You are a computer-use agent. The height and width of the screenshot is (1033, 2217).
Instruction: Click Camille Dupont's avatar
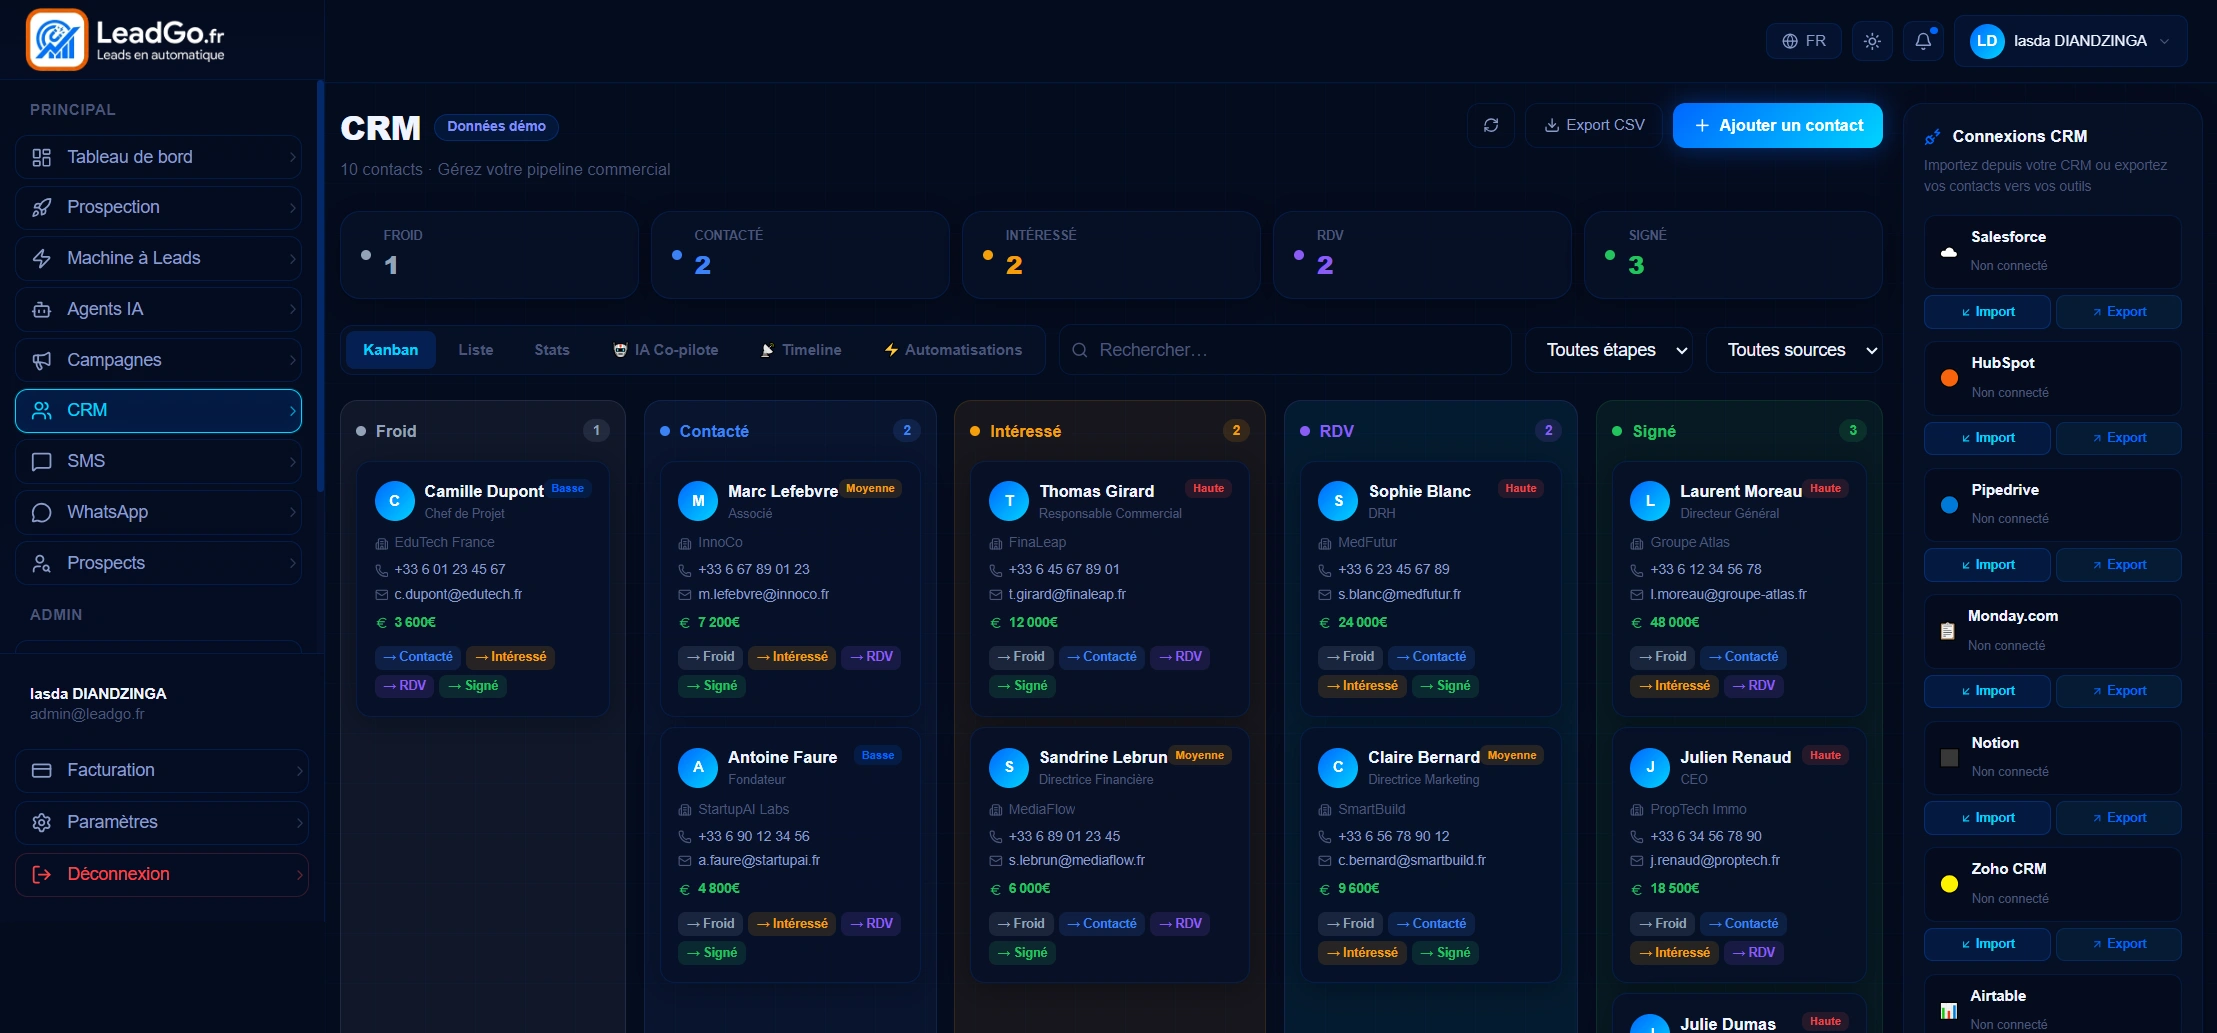[394, 501]
